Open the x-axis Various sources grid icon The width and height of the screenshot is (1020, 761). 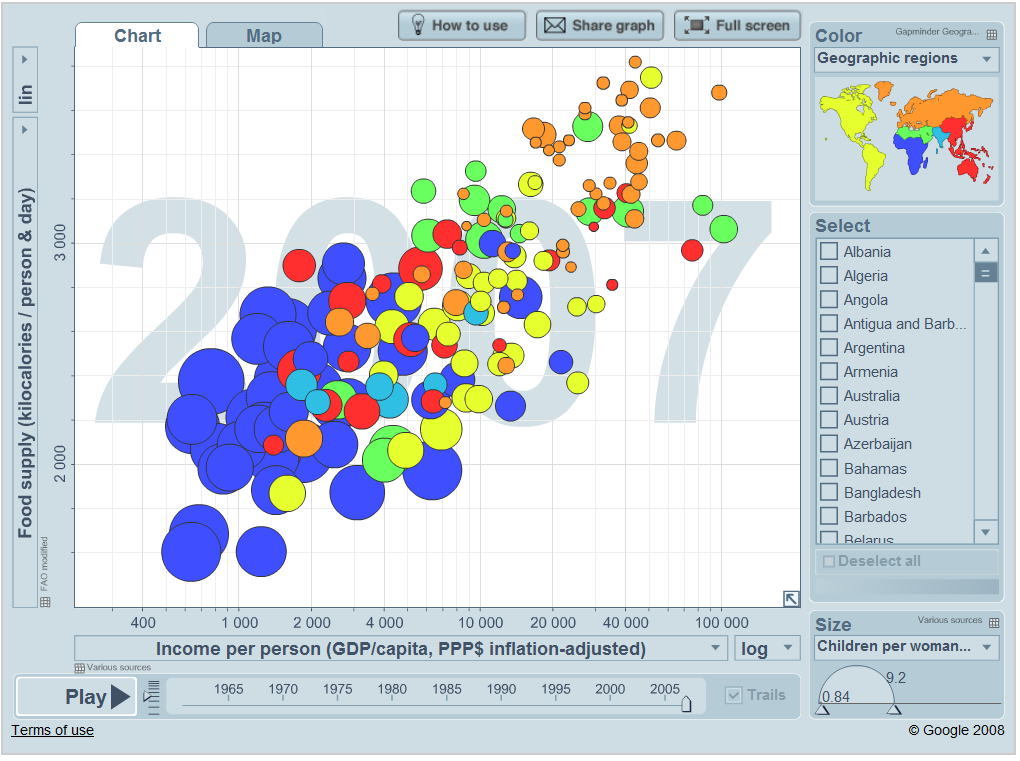[x=80, y=668]
